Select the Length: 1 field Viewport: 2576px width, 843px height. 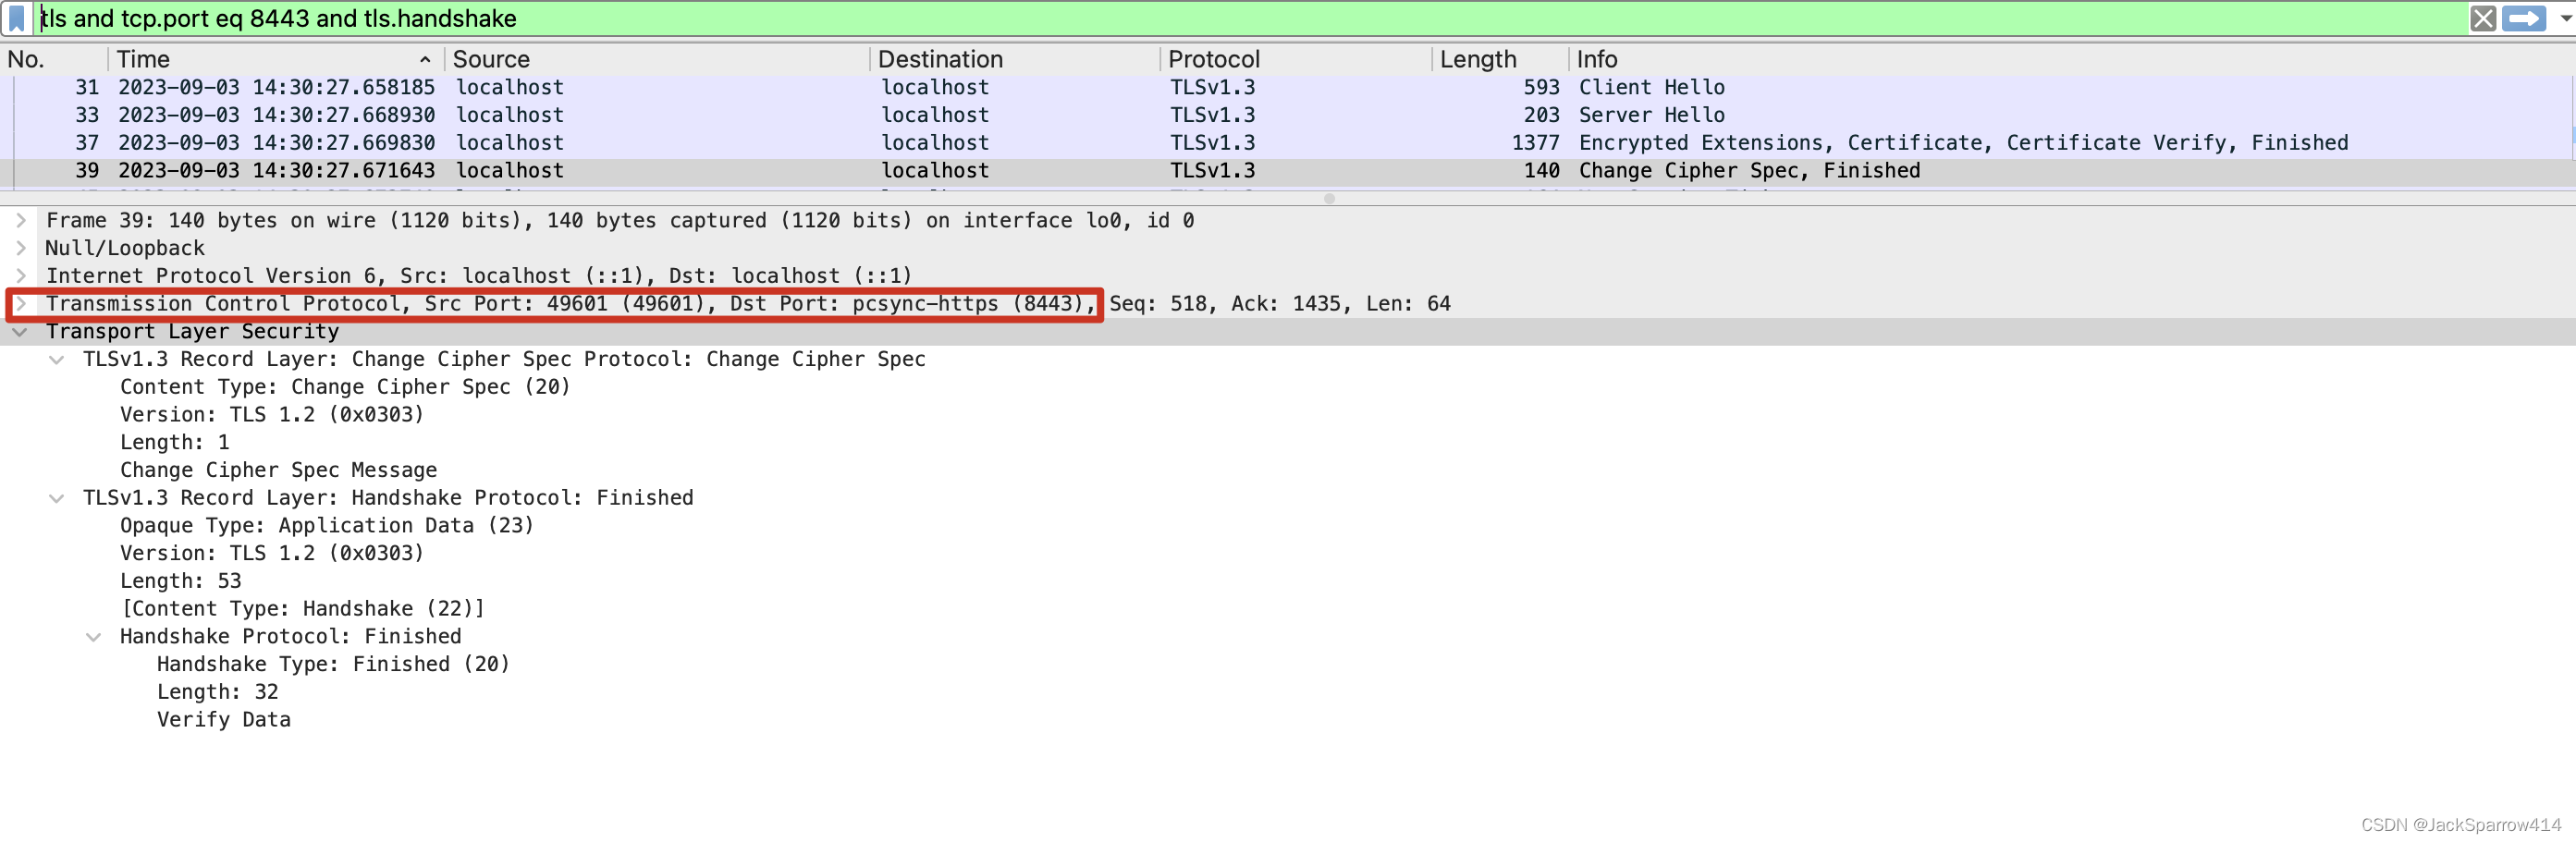click(175, 443)
